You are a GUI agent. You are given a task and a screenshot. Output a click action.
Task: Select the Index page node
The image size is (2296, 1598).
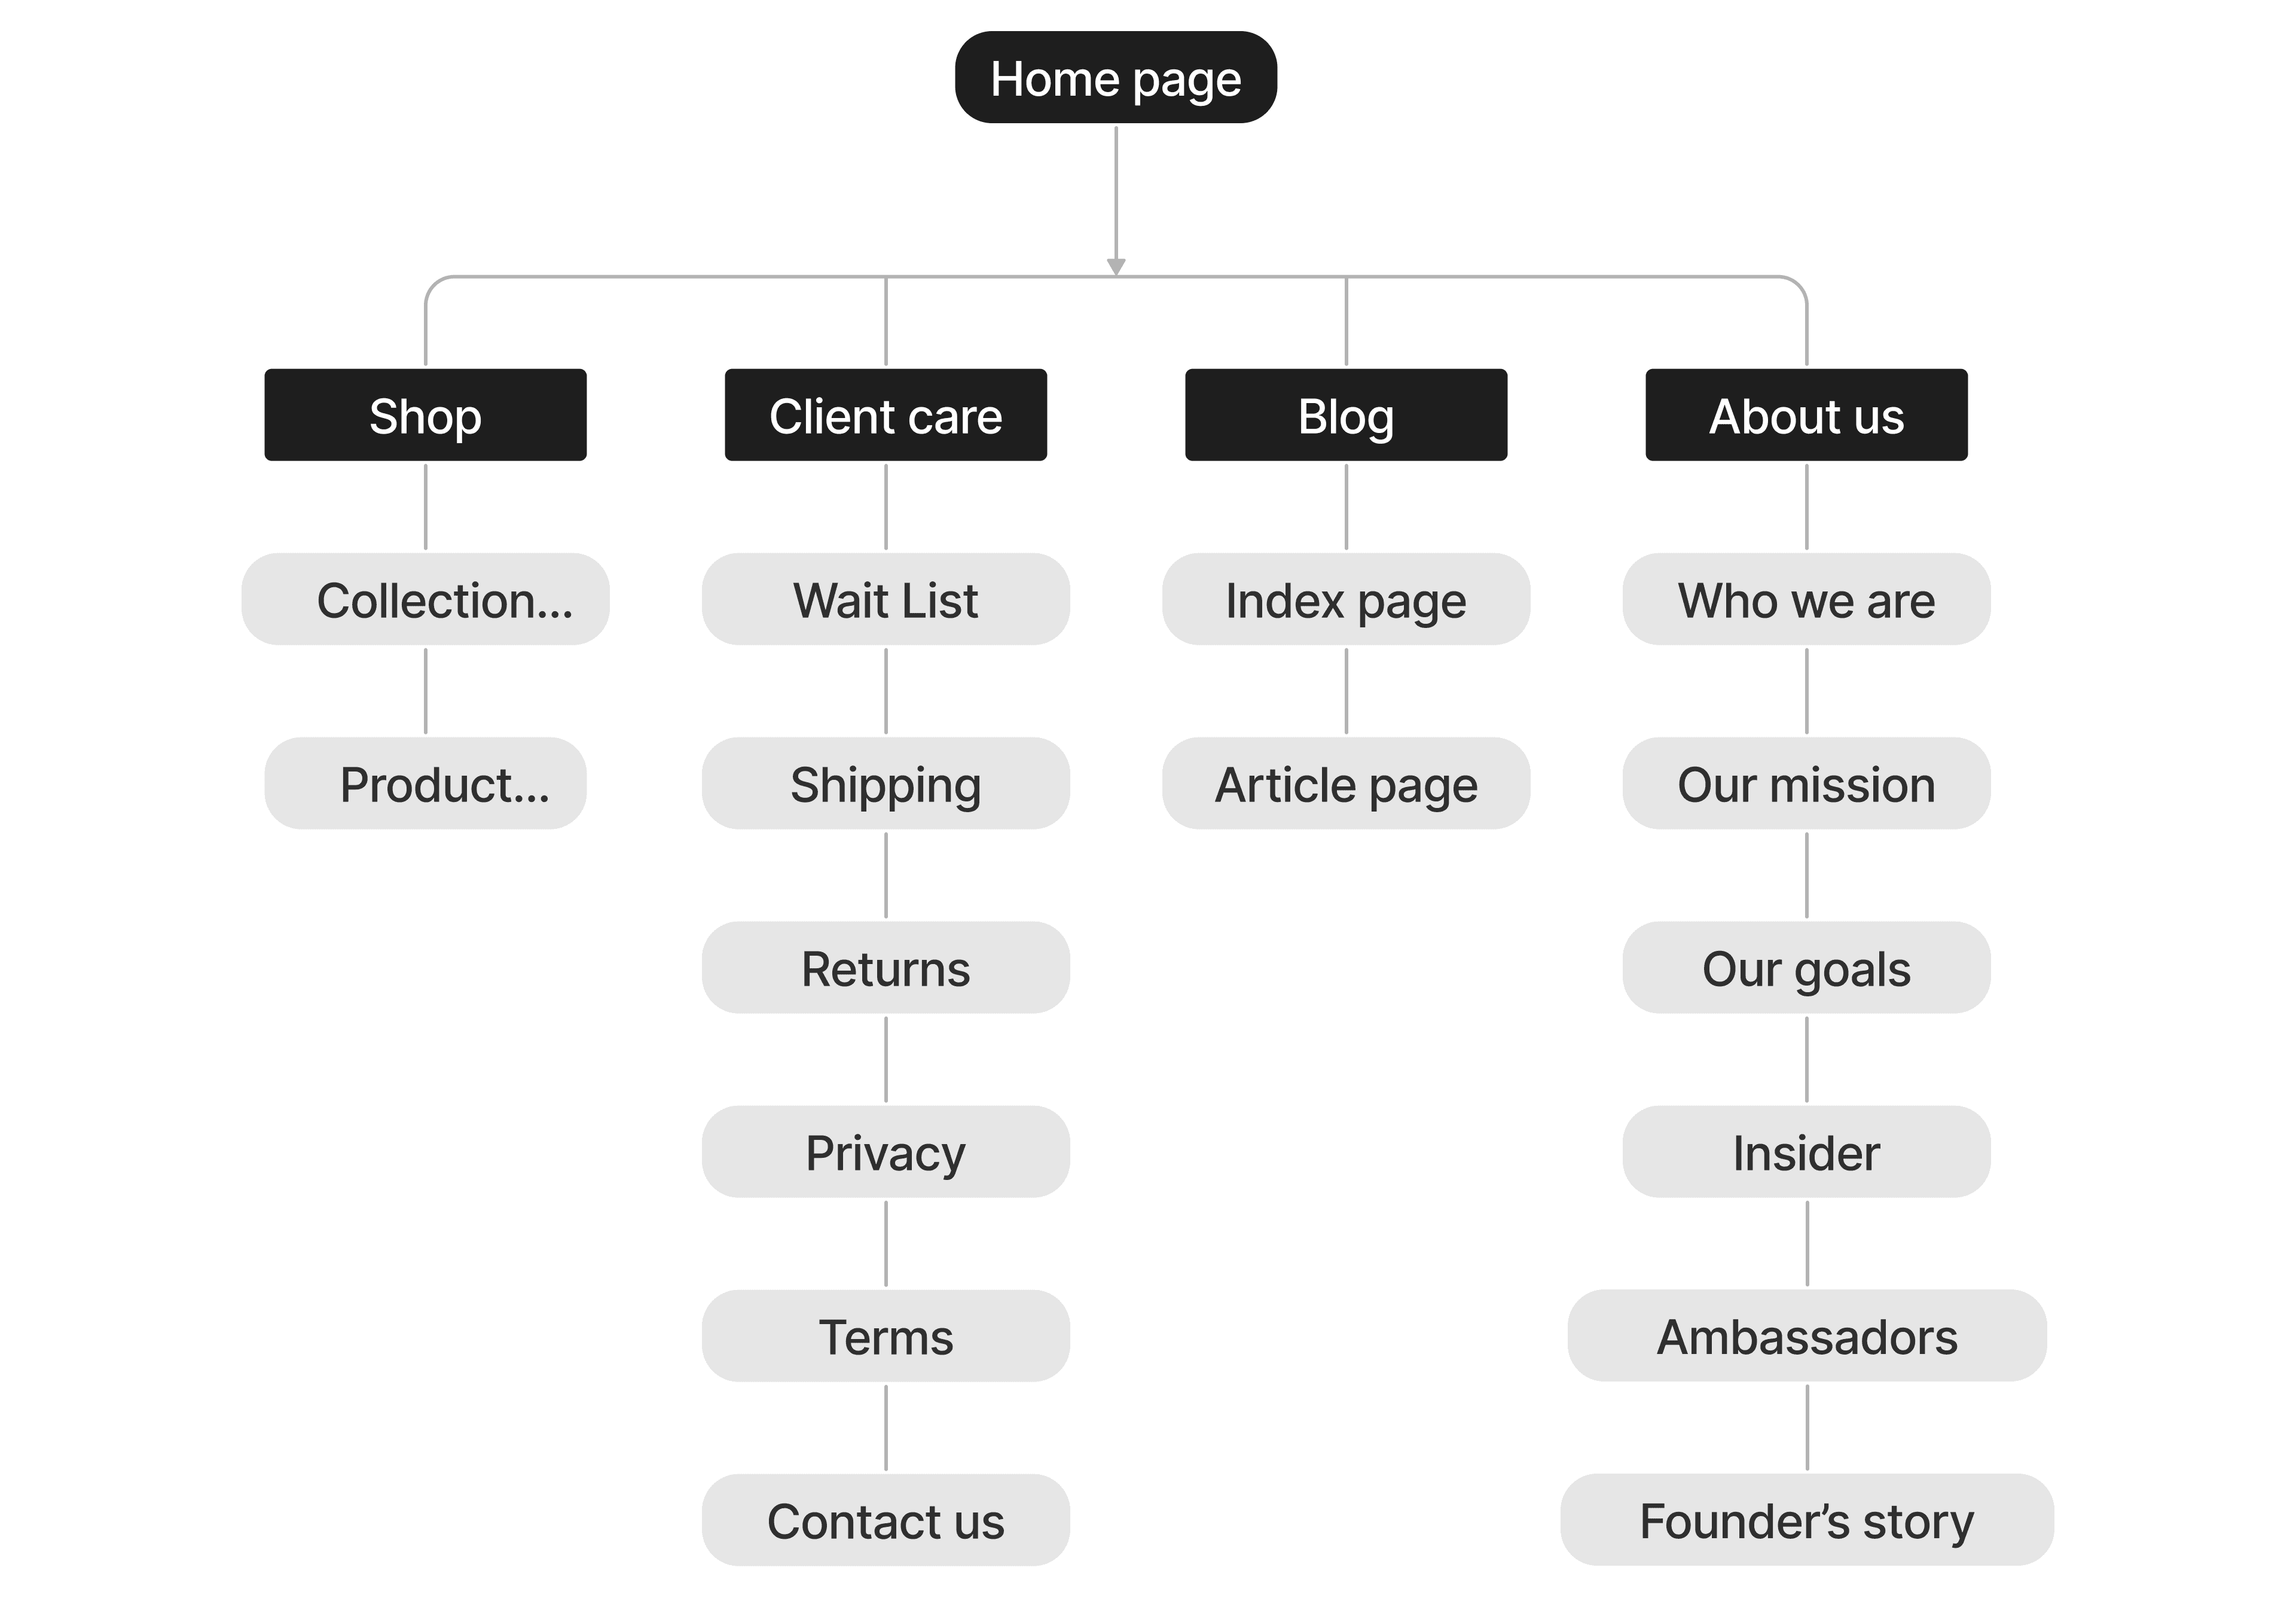point(1346,599)
